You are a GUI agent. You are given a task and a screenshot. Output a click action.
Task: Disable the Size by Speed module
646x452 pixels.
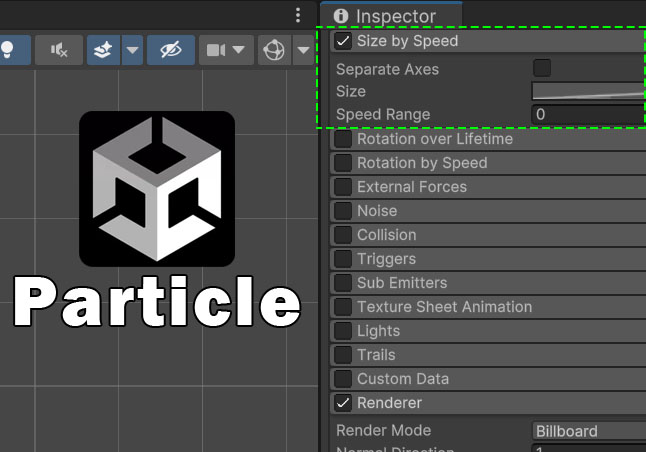click(x=343, y=41)
